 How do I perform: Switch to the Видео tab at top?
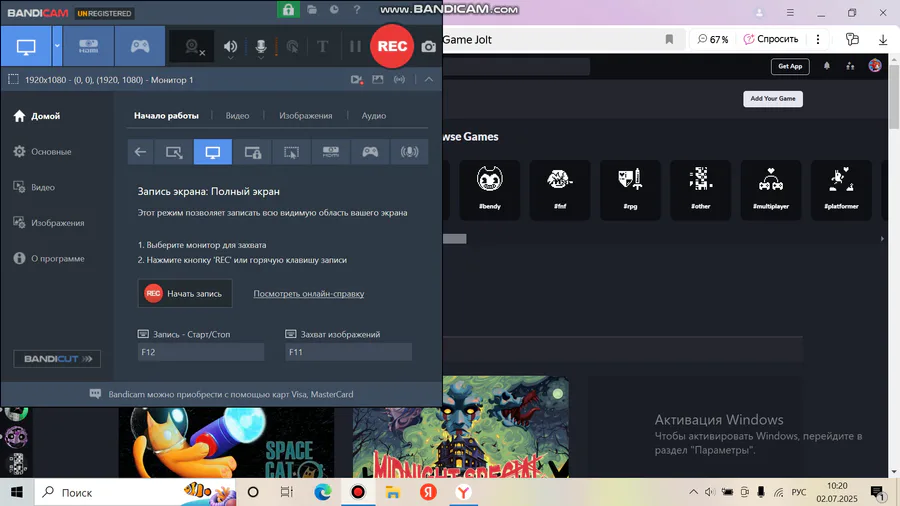coord(237,115)
